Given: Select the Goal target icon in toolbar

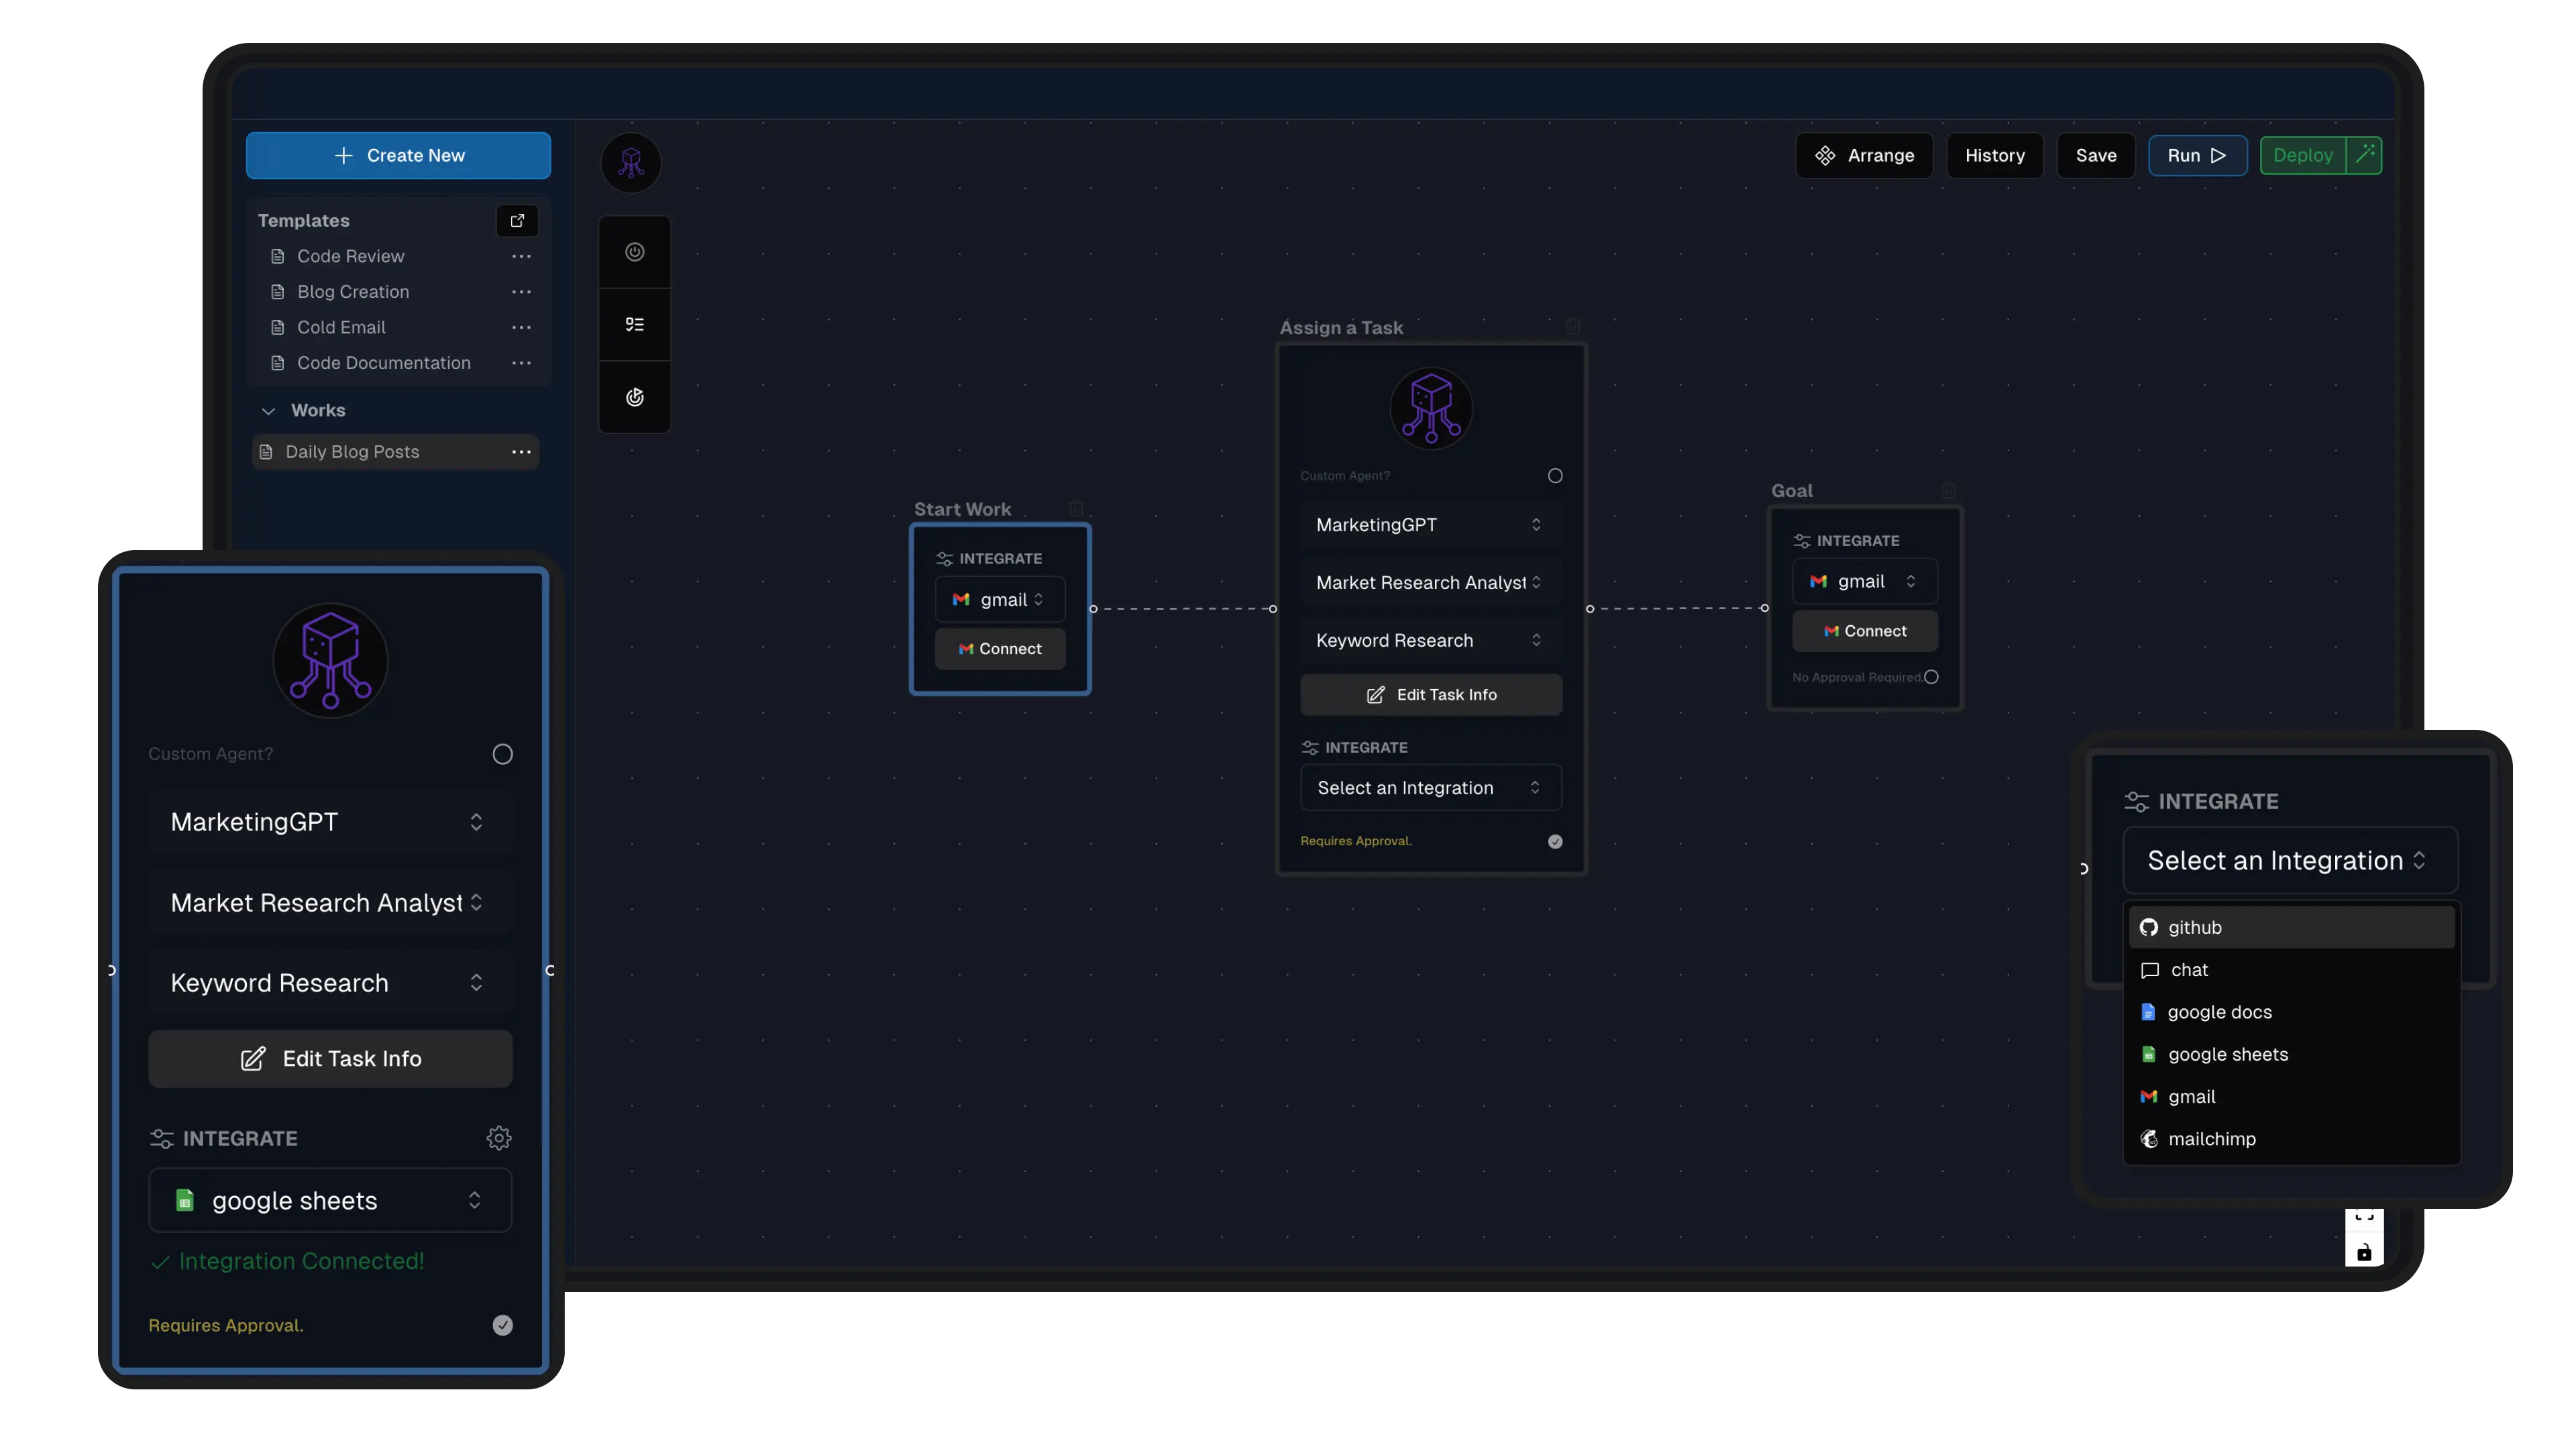Looking at the screenshot, I should [635, 397].
